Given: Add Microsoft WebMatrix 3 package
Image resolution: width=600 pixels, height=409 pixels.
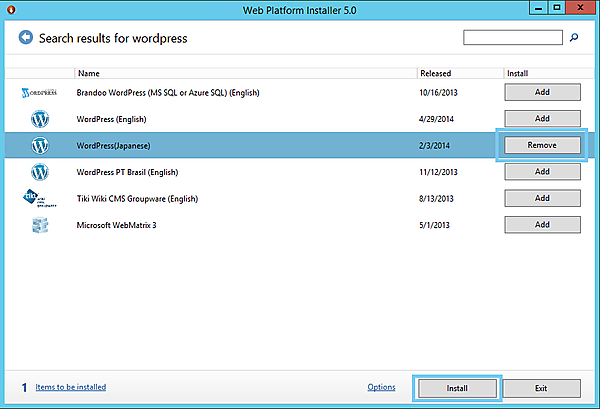Looking at the screenshot, I should tap(542, 225).
